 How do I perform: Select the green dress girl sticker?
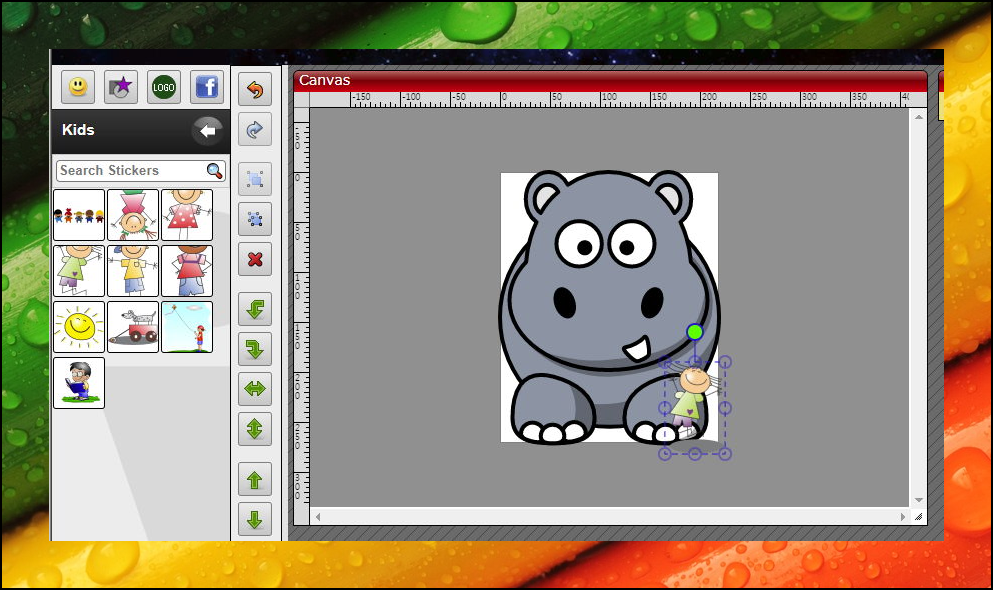tap(79, 271)
